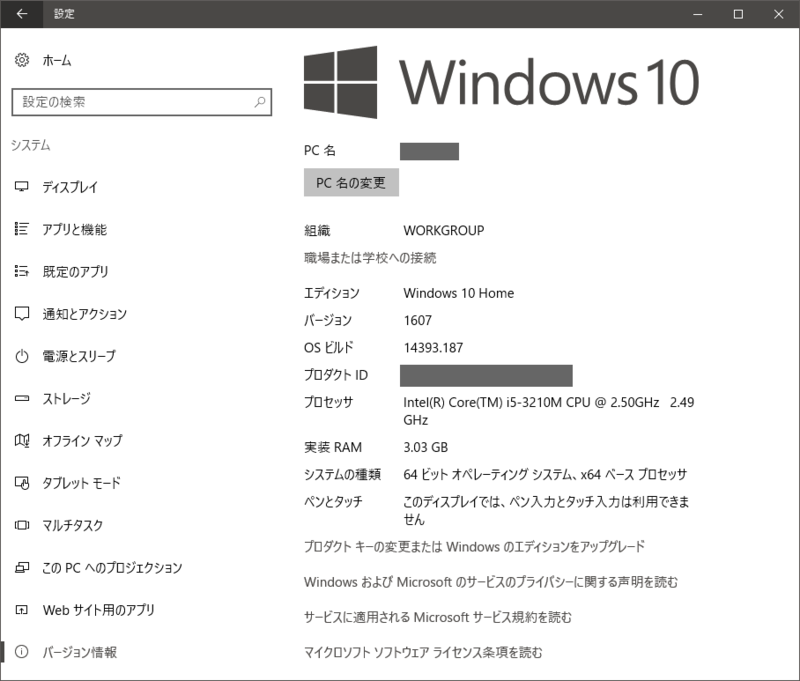800x681 pixels.
Task: Select バージョン情報 in sidebar
Action: click(x=80, y=652)
